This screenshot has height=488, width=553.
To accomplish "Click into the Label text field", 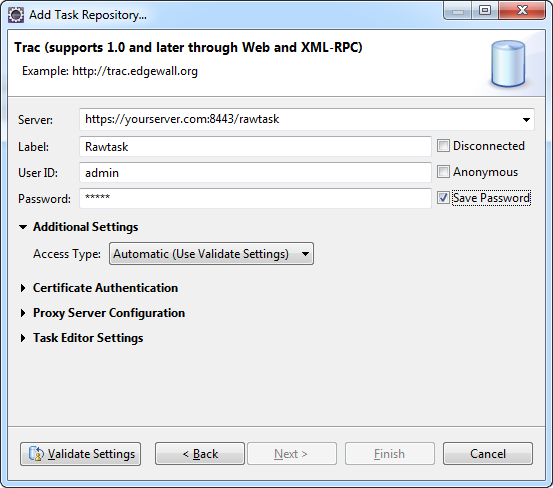I will coord(255,147).
